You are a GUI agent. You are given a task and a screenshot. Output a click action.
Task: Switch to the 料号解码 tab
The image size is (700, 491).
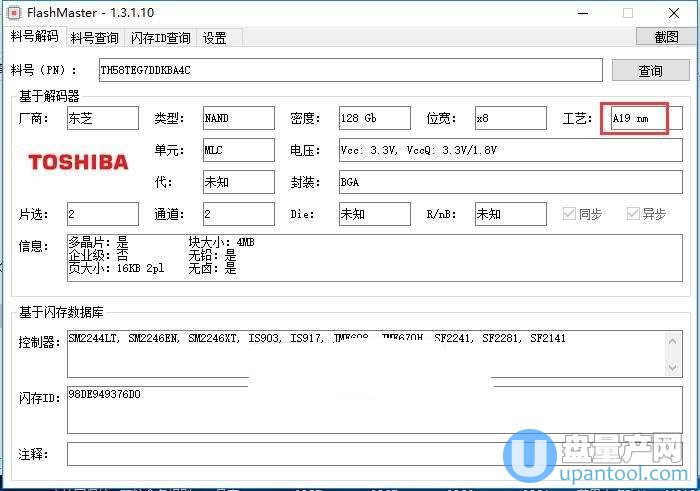pos(34,37)
